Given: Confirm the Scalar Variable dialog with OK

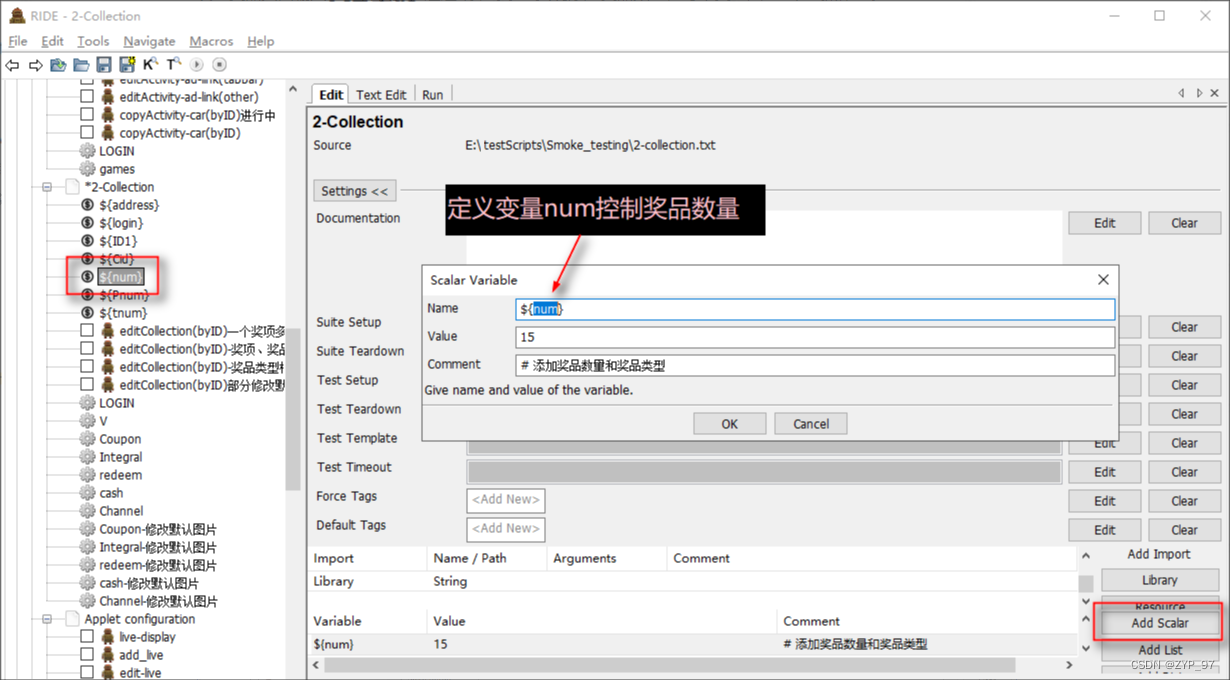Looking at the screenshot, I should tap(730, 424).
